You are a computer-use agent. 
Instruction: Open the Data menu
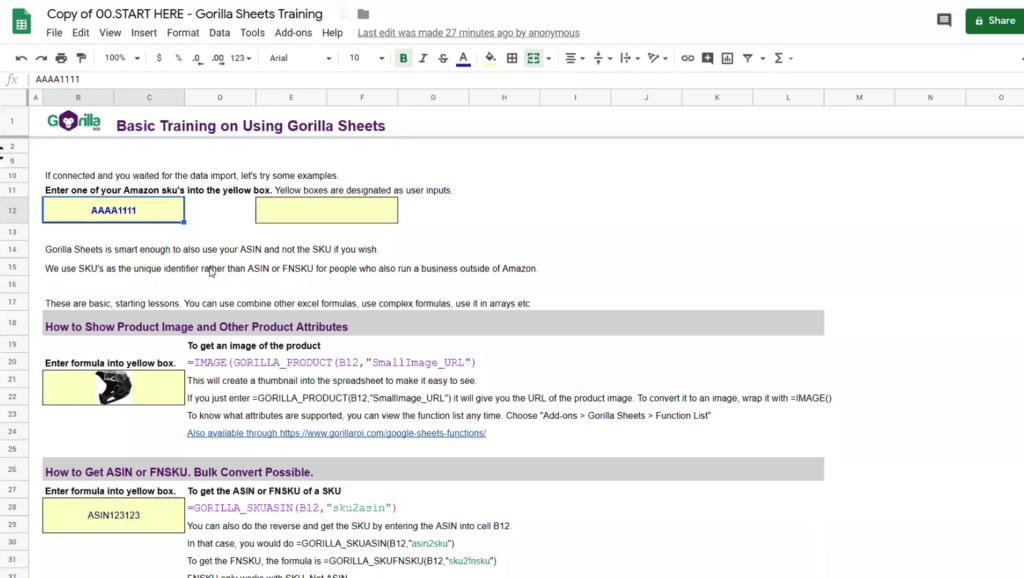219,33
